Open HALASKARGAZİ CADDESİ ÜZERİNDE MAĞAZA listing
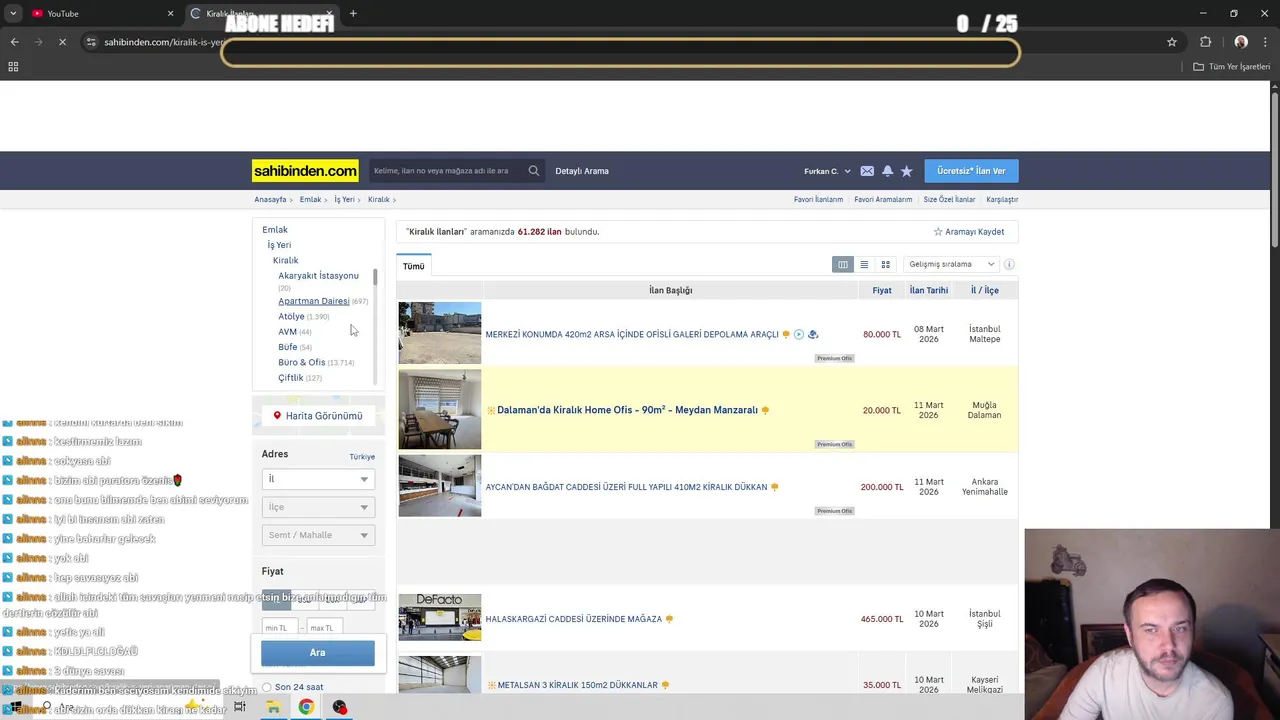1280x720 pixels. [574, 619]
